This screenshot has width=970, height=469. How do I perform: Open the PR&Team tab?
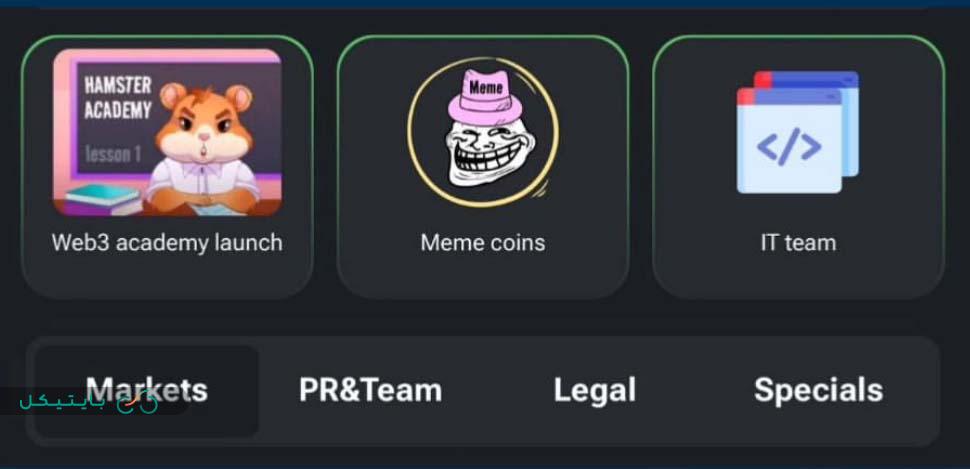371,390
